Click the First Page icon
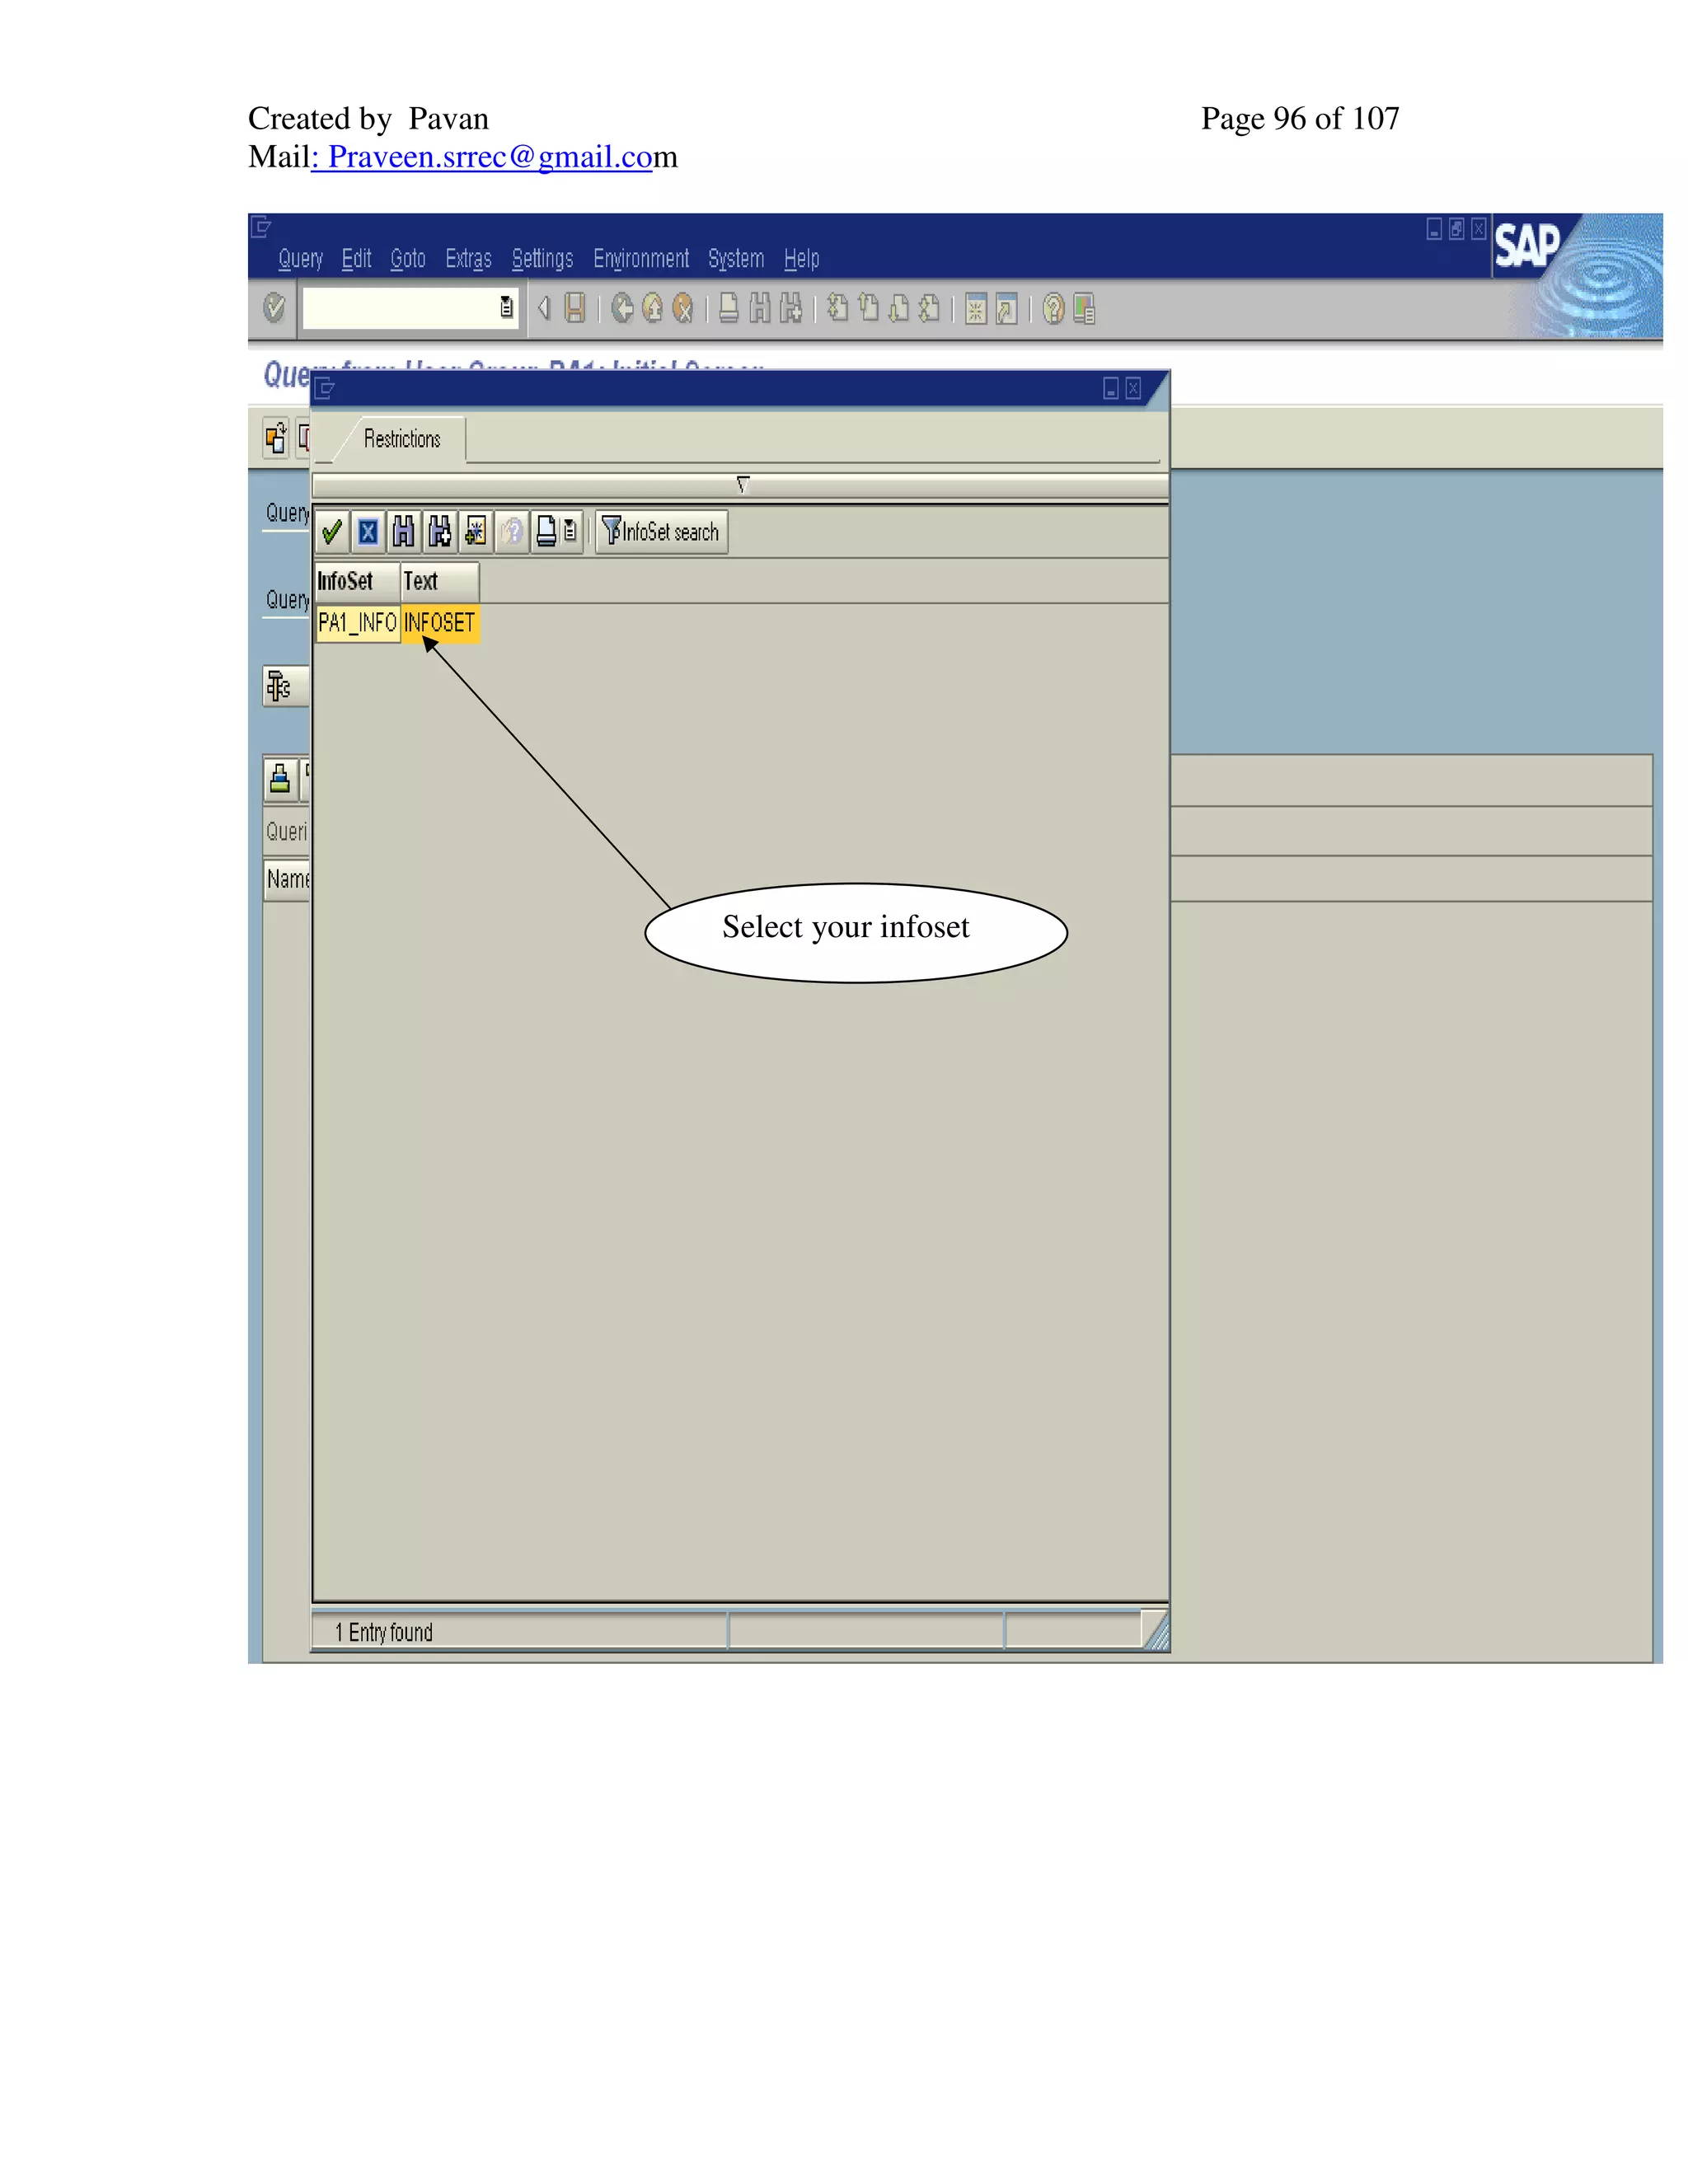1688x2184 pixels. [x=838, y=308]
